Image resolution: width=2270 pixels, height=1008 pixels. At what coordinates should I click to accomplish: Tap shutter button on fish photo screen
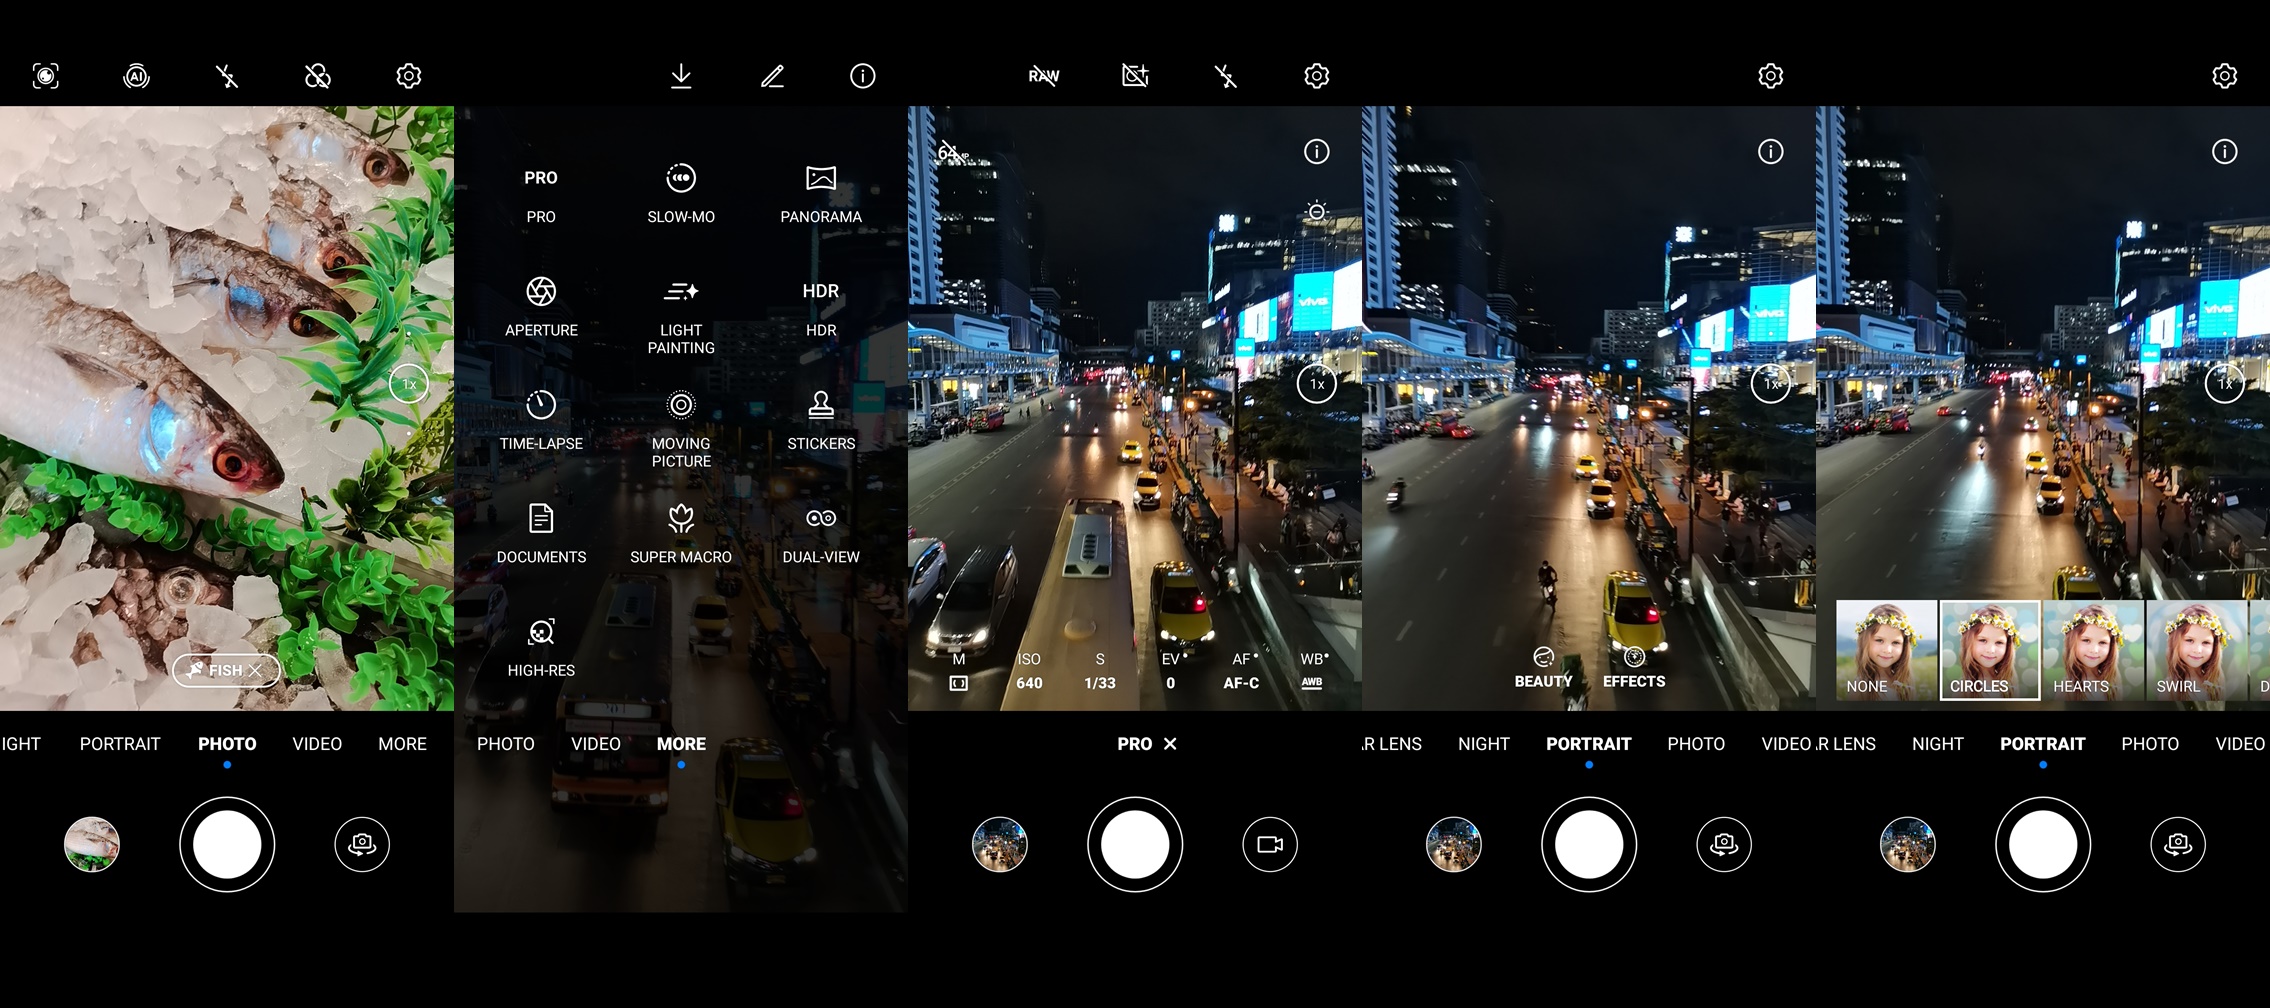point(227,844)
